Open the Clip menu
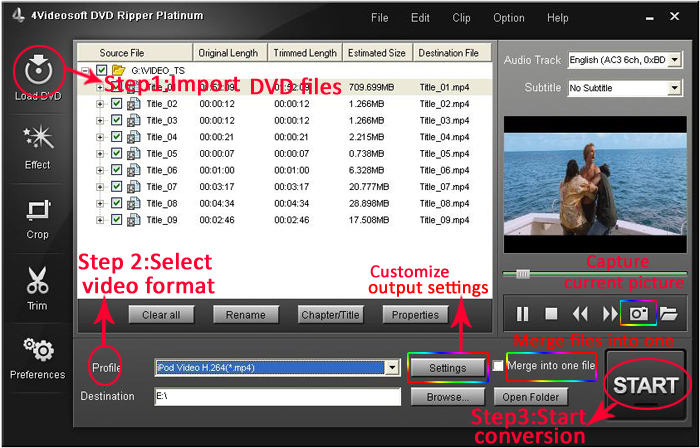 pyautogui.click(x=461, y=18)
